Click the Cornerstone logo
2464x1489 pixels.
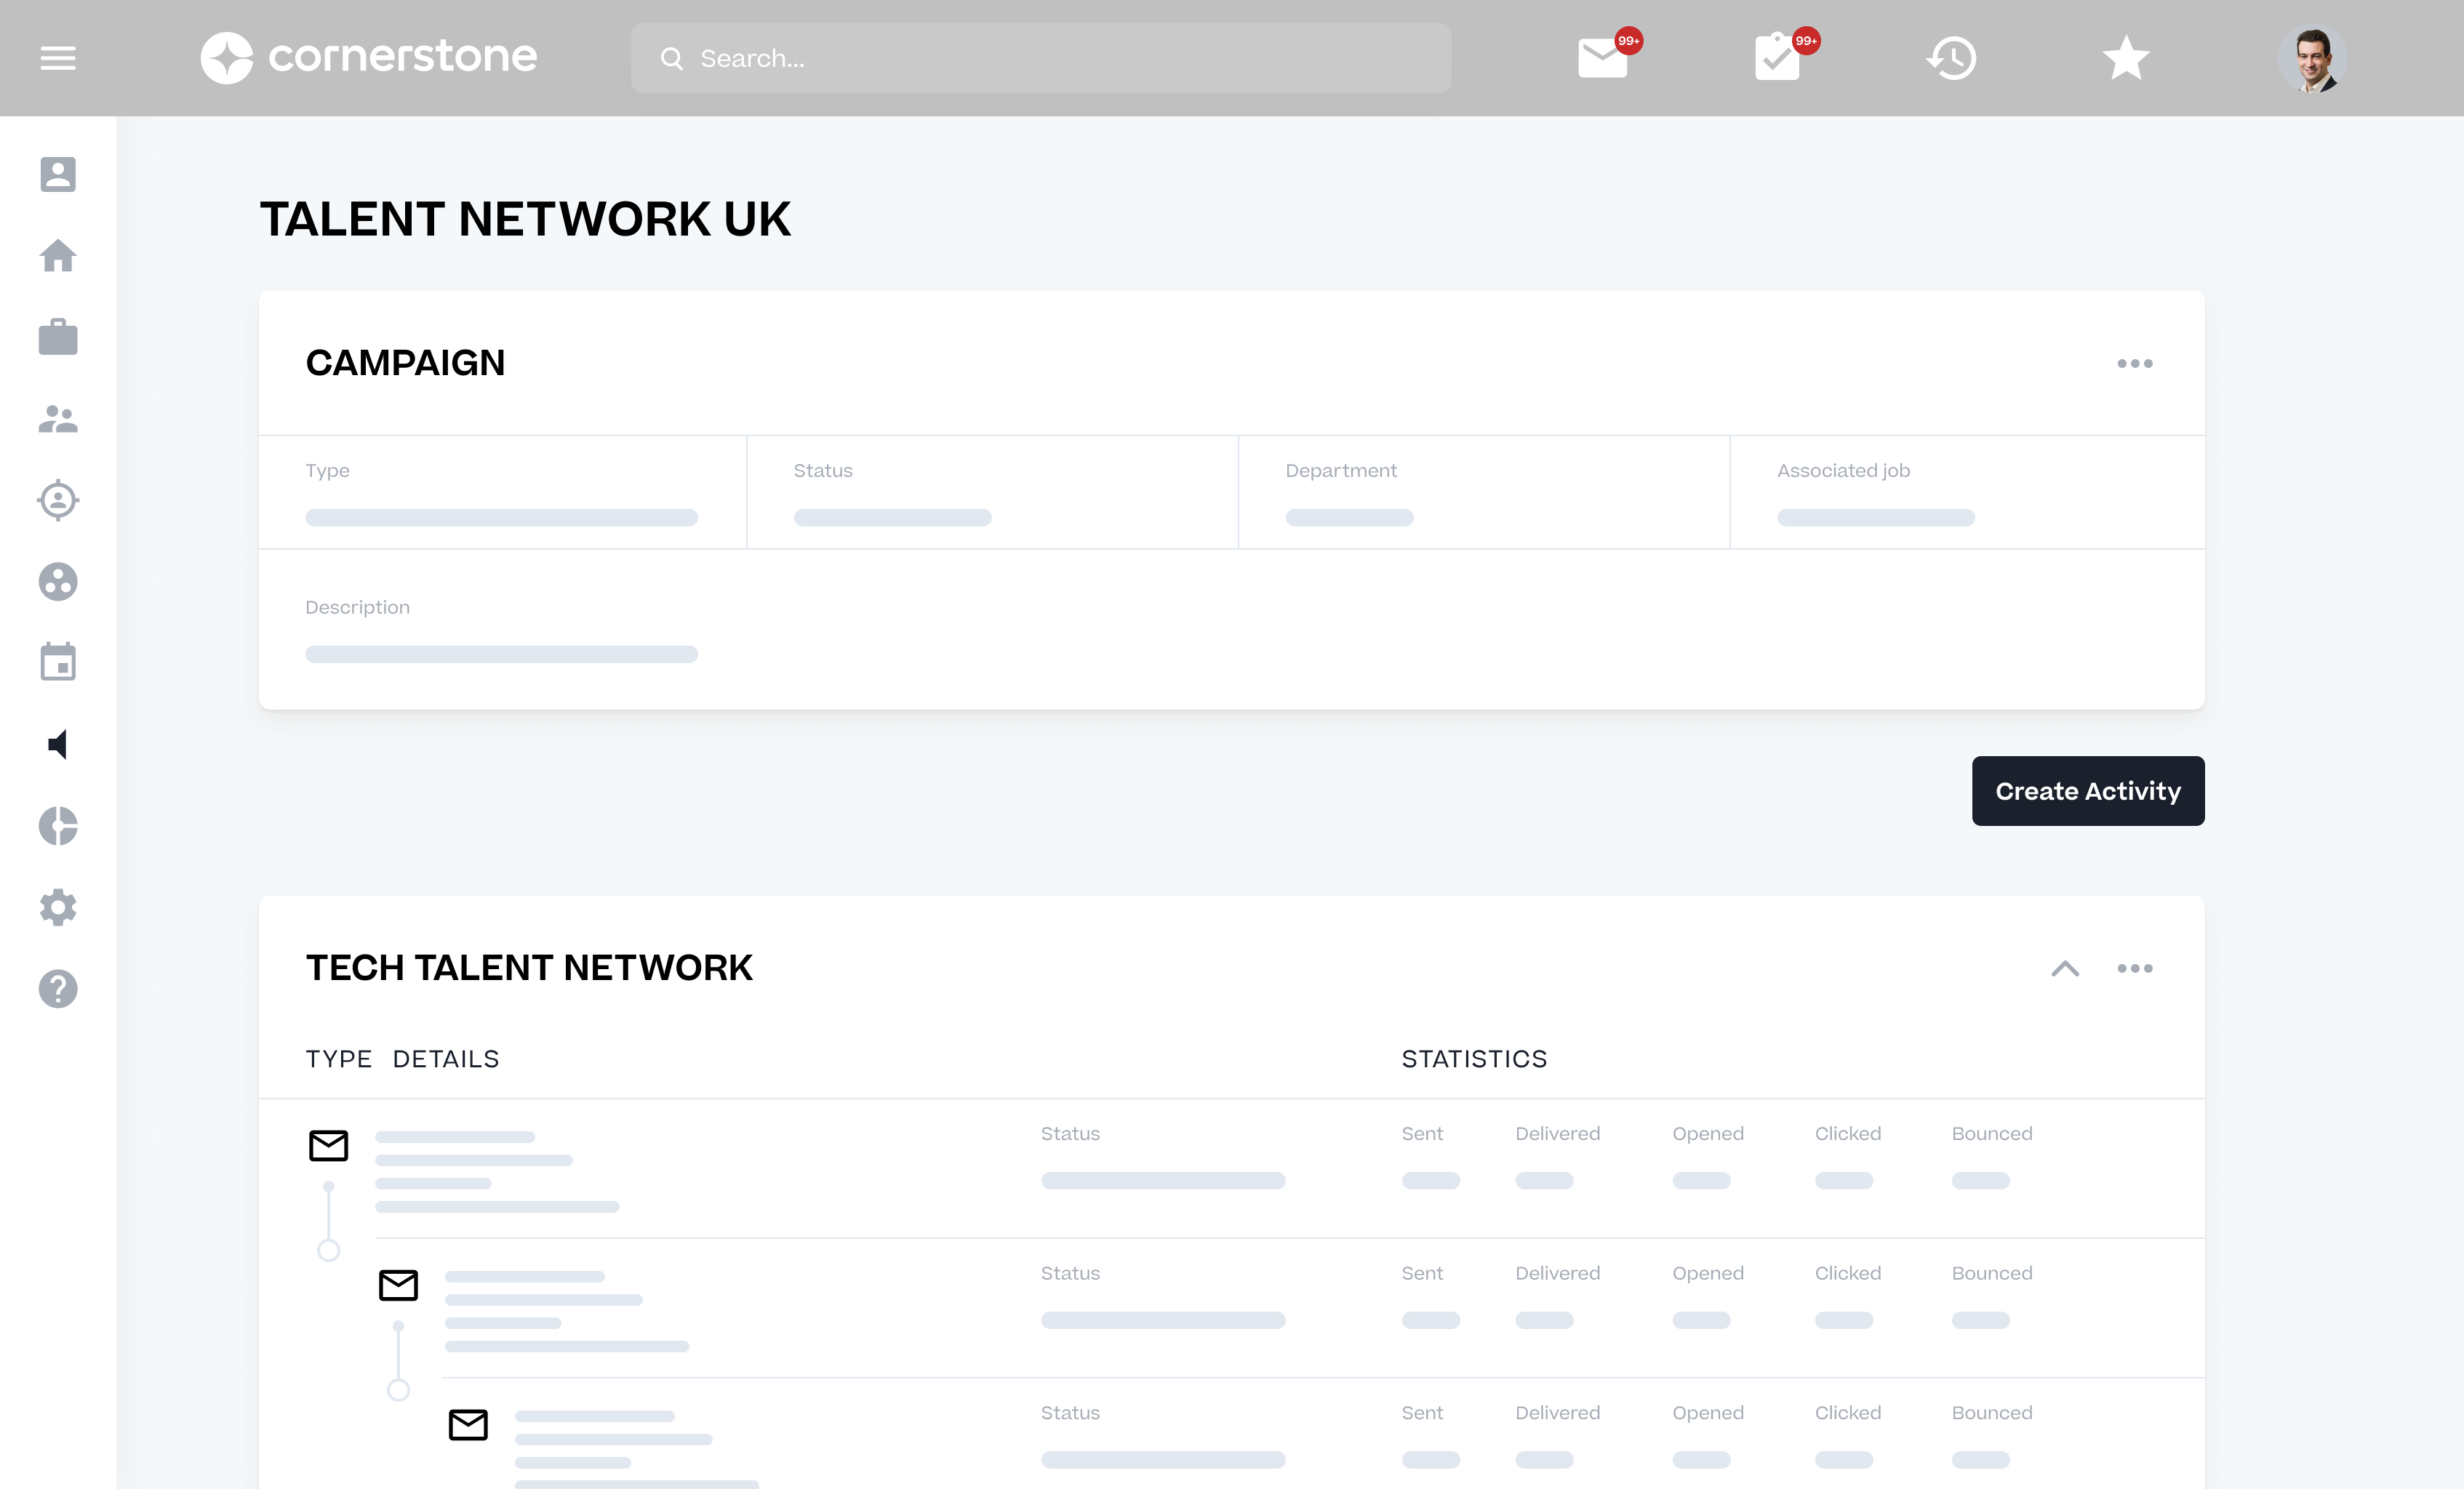[368, 58]
